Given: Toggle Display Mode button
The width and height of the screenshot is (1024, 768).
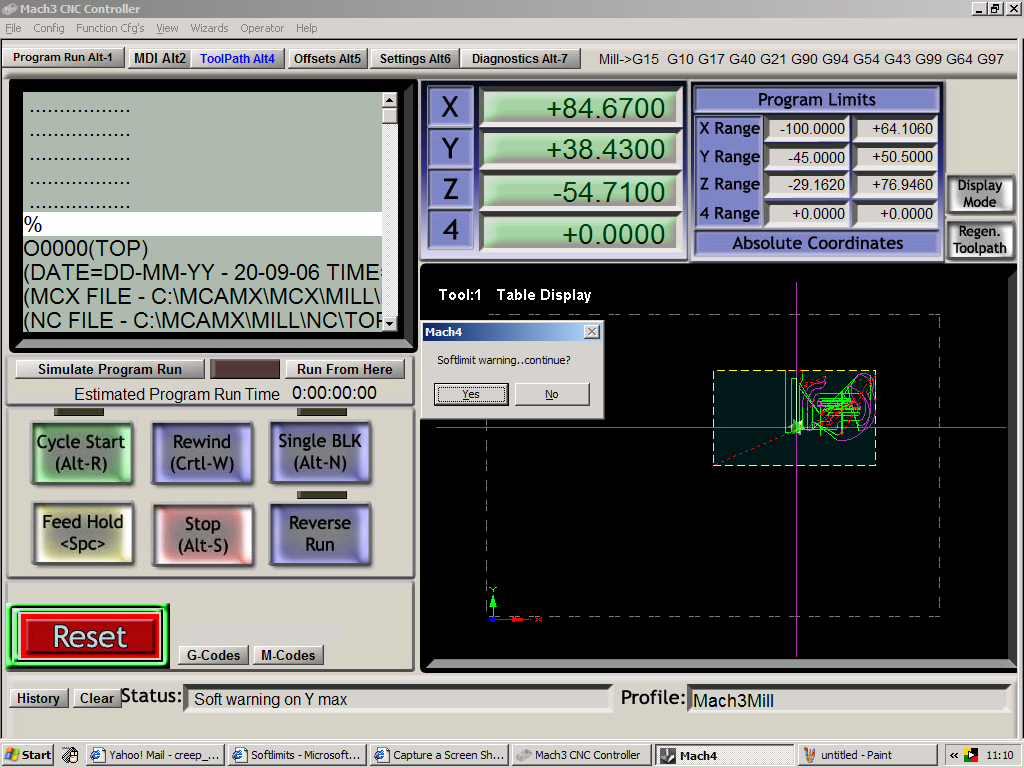Looking at the screenshot, I should [979, 193].
